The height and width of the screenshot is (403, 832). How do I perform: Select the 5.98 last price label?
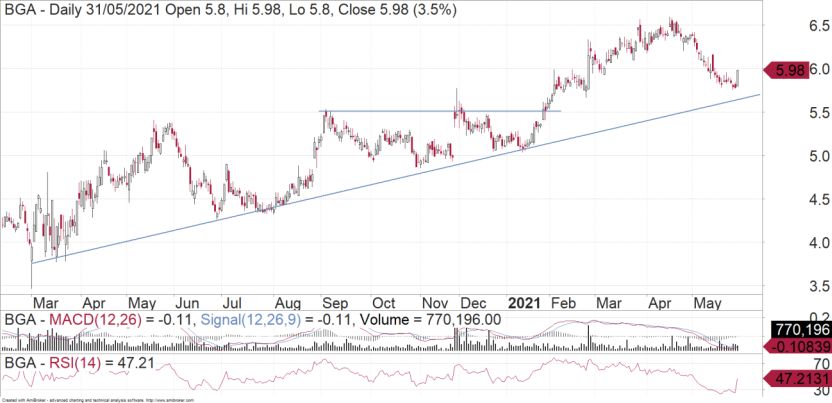click(x=787, y=70)
